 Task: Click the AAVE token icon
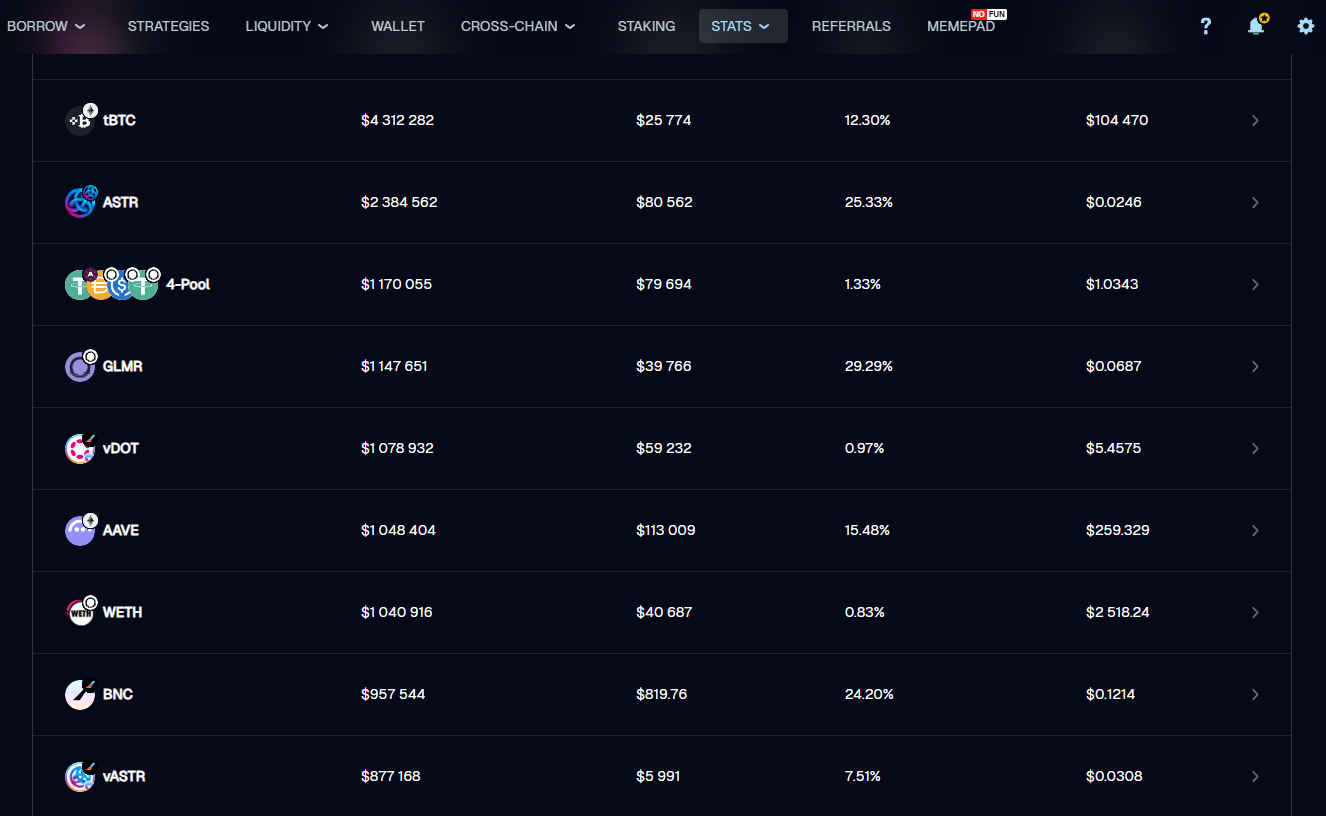81,529
